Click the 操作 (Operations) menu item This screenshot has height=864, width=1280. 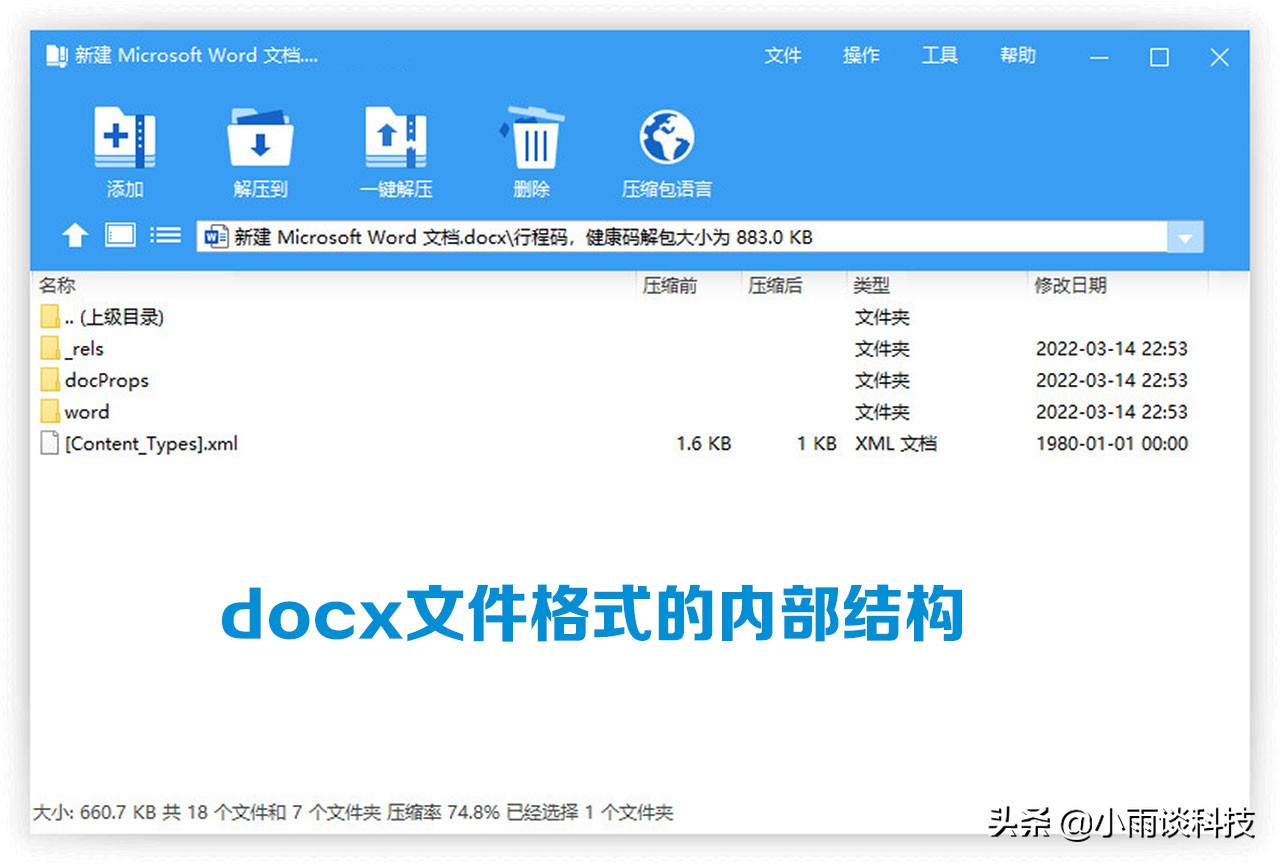click(x=862, y=56)
